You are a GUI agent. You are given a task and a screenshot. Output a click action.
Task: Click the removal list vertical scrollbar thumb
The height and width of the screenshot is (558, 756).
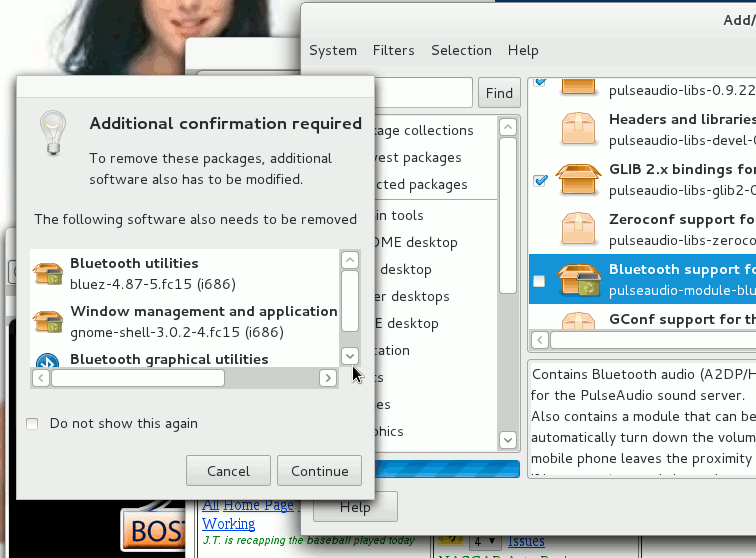[350, 301]
